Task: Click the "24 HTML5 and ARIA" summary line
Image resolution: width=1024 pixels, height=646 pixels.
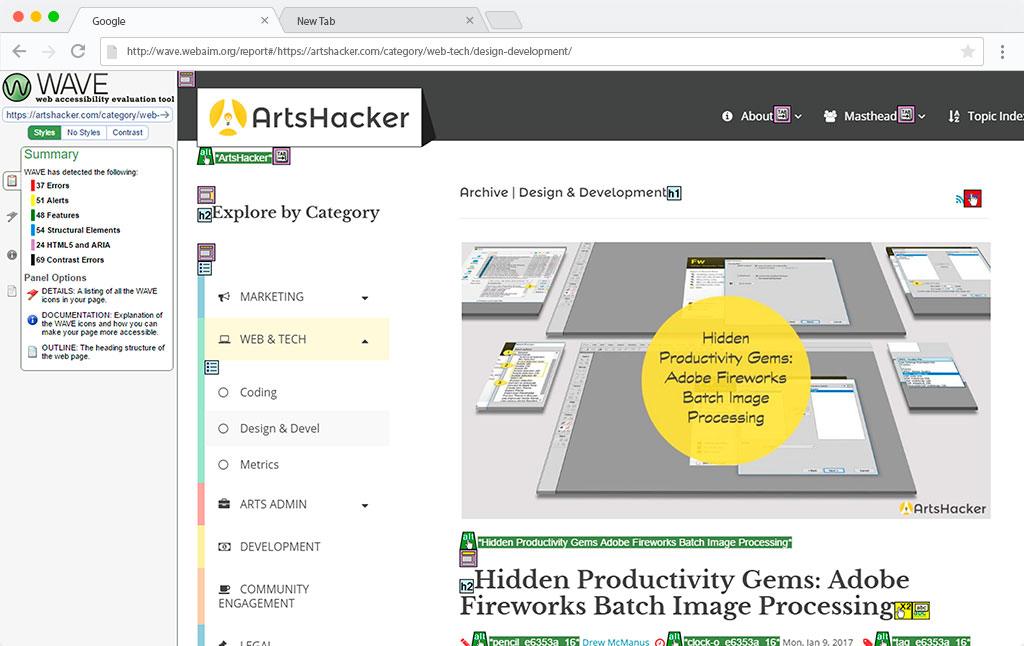Action: click(73, 245)
